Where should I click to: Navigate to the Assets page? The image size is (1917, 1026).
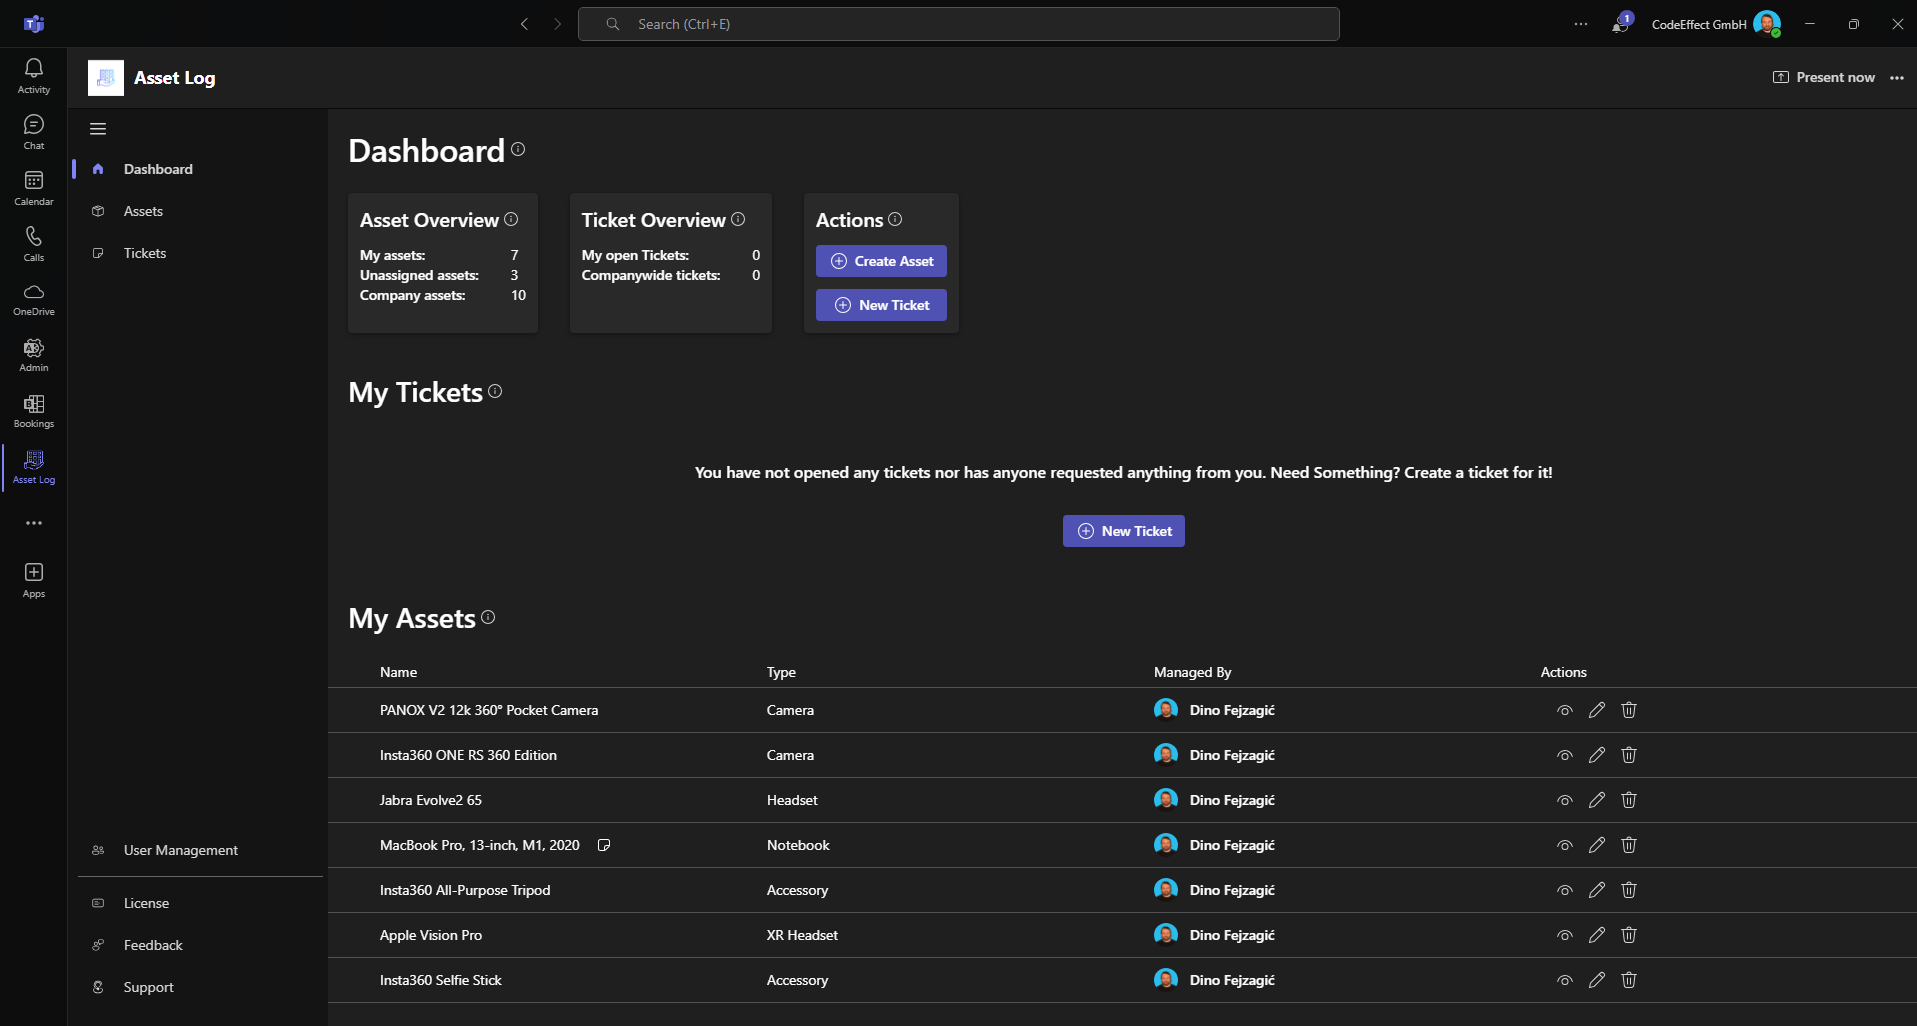click(x=143, y=211)
